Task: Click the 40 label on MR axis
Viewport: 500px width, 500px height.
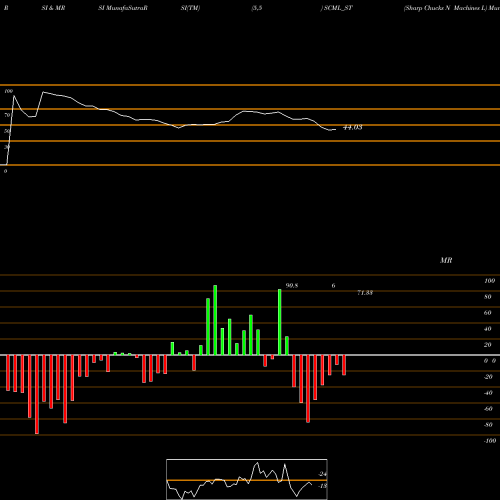Action: pyautogui.click(x=488, y=329)
